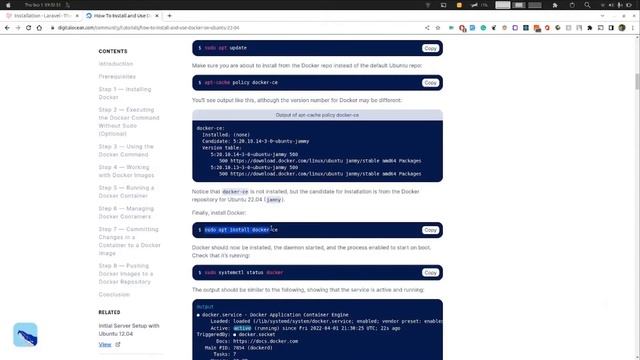
Task: Click the inline 'docker-ce' code word
Action: pyautogui.click(x=235, y=191)
